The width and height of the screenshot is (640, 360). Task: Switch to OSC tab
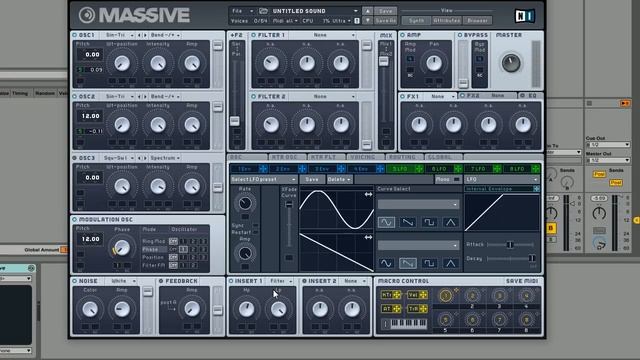tap(247, 157)
